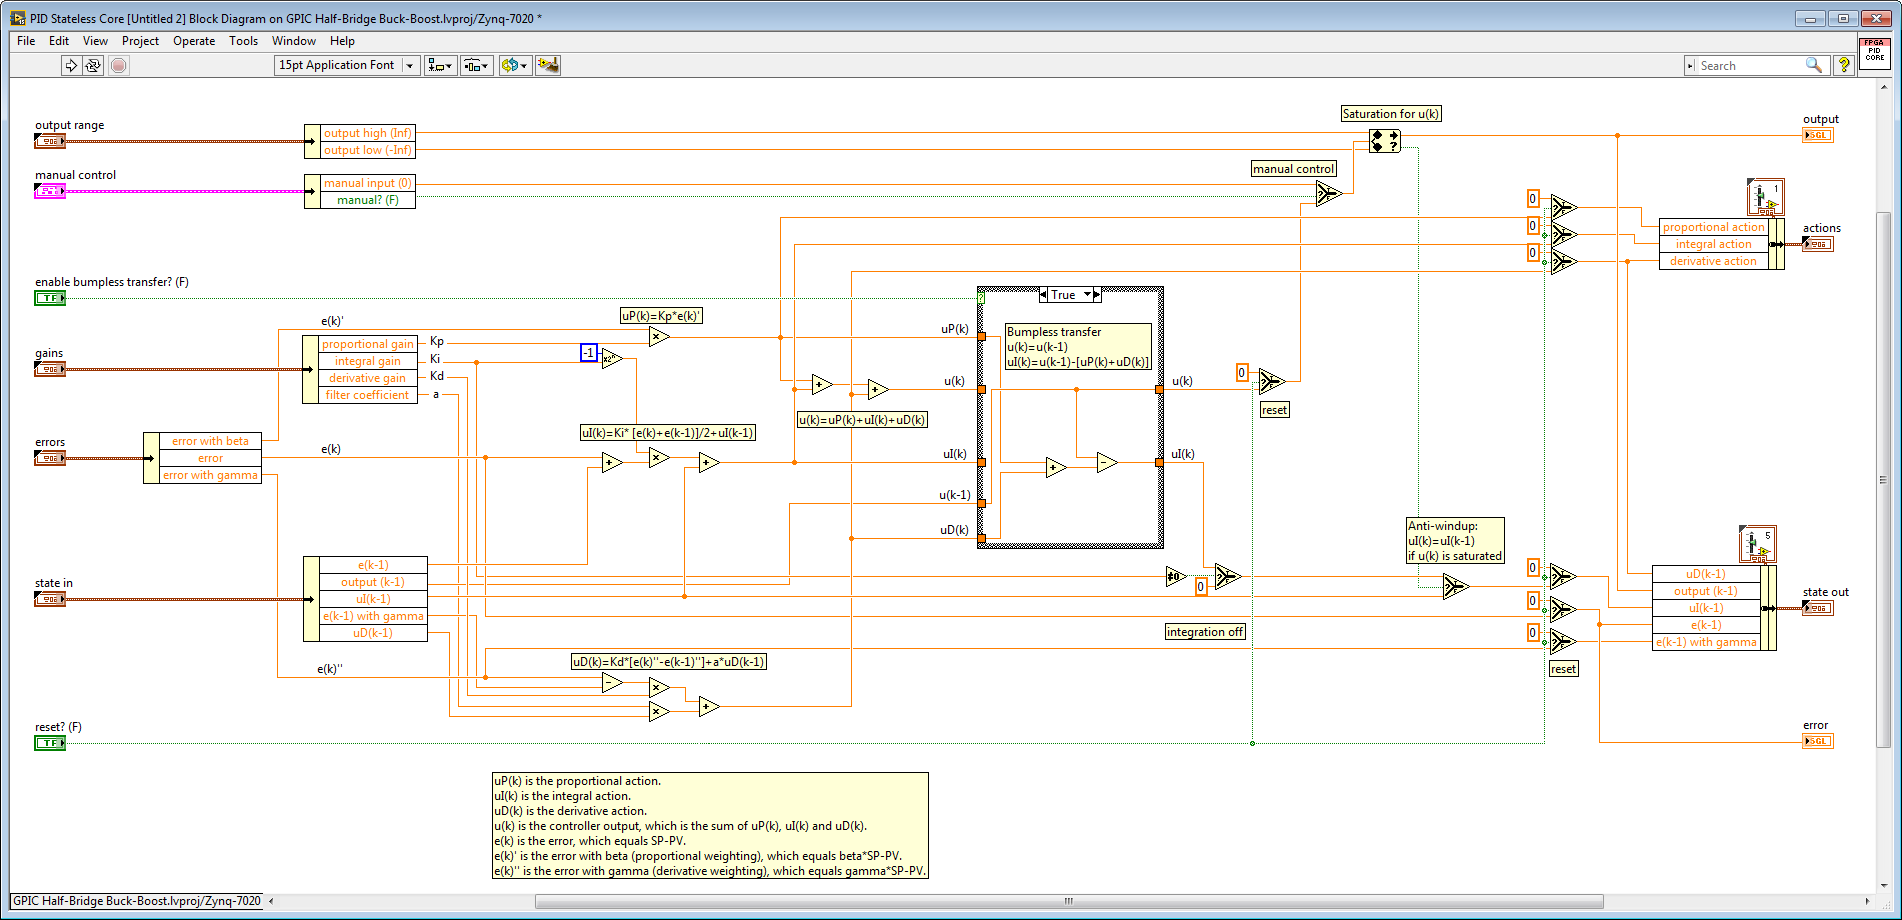Select the integration off Select node
Screen dimensions: 1902x920
tap(1227, 575)
